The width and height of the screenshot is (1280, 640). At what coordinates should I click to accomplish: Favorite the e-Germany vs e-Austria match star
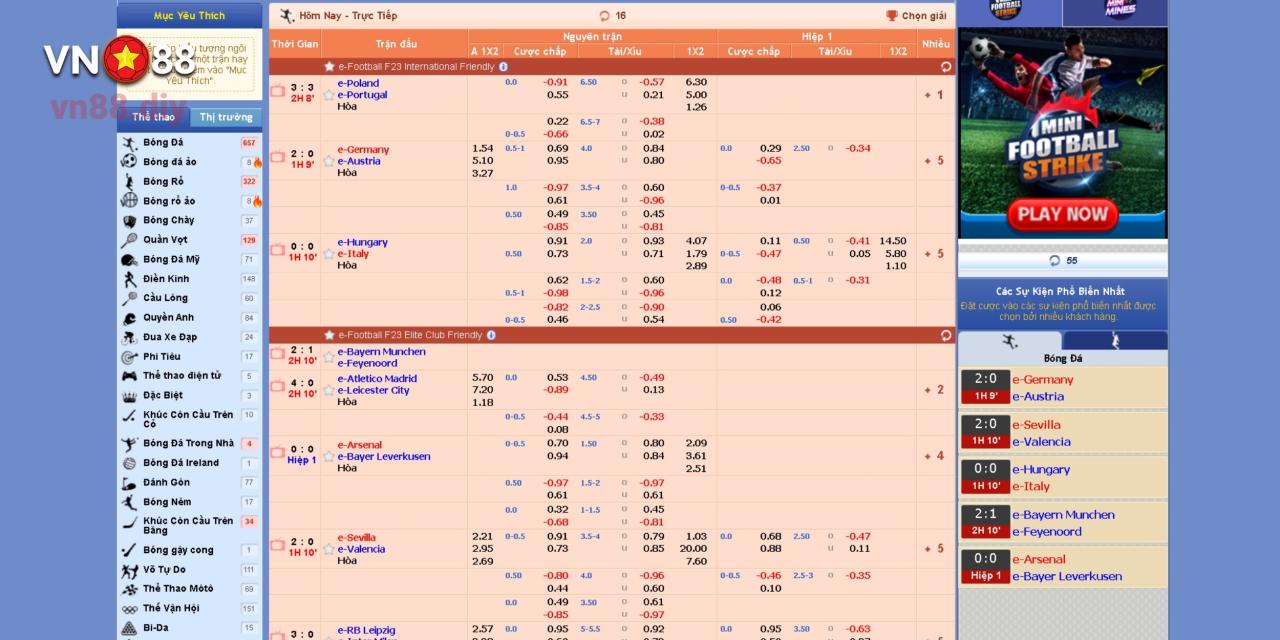(328, 161)
